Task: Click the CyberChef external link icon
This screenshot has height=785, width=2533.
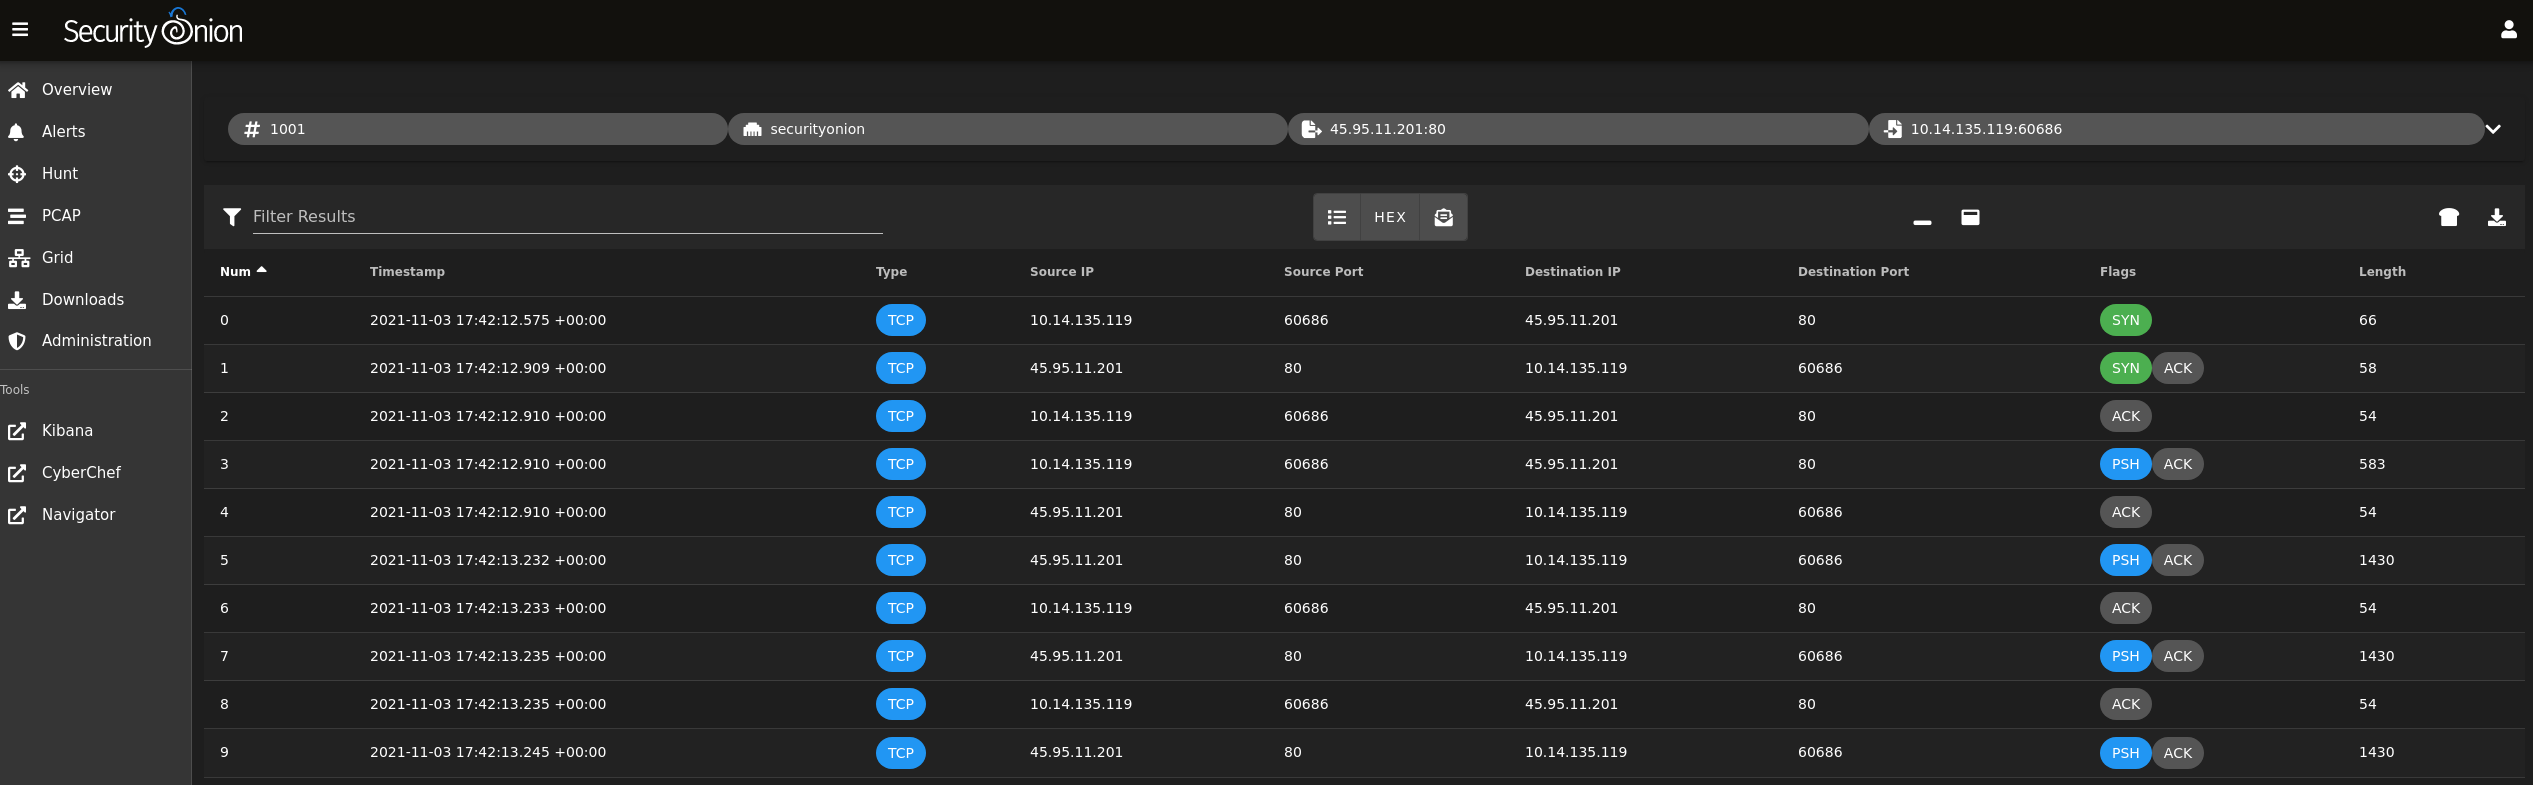Action: 17,473
